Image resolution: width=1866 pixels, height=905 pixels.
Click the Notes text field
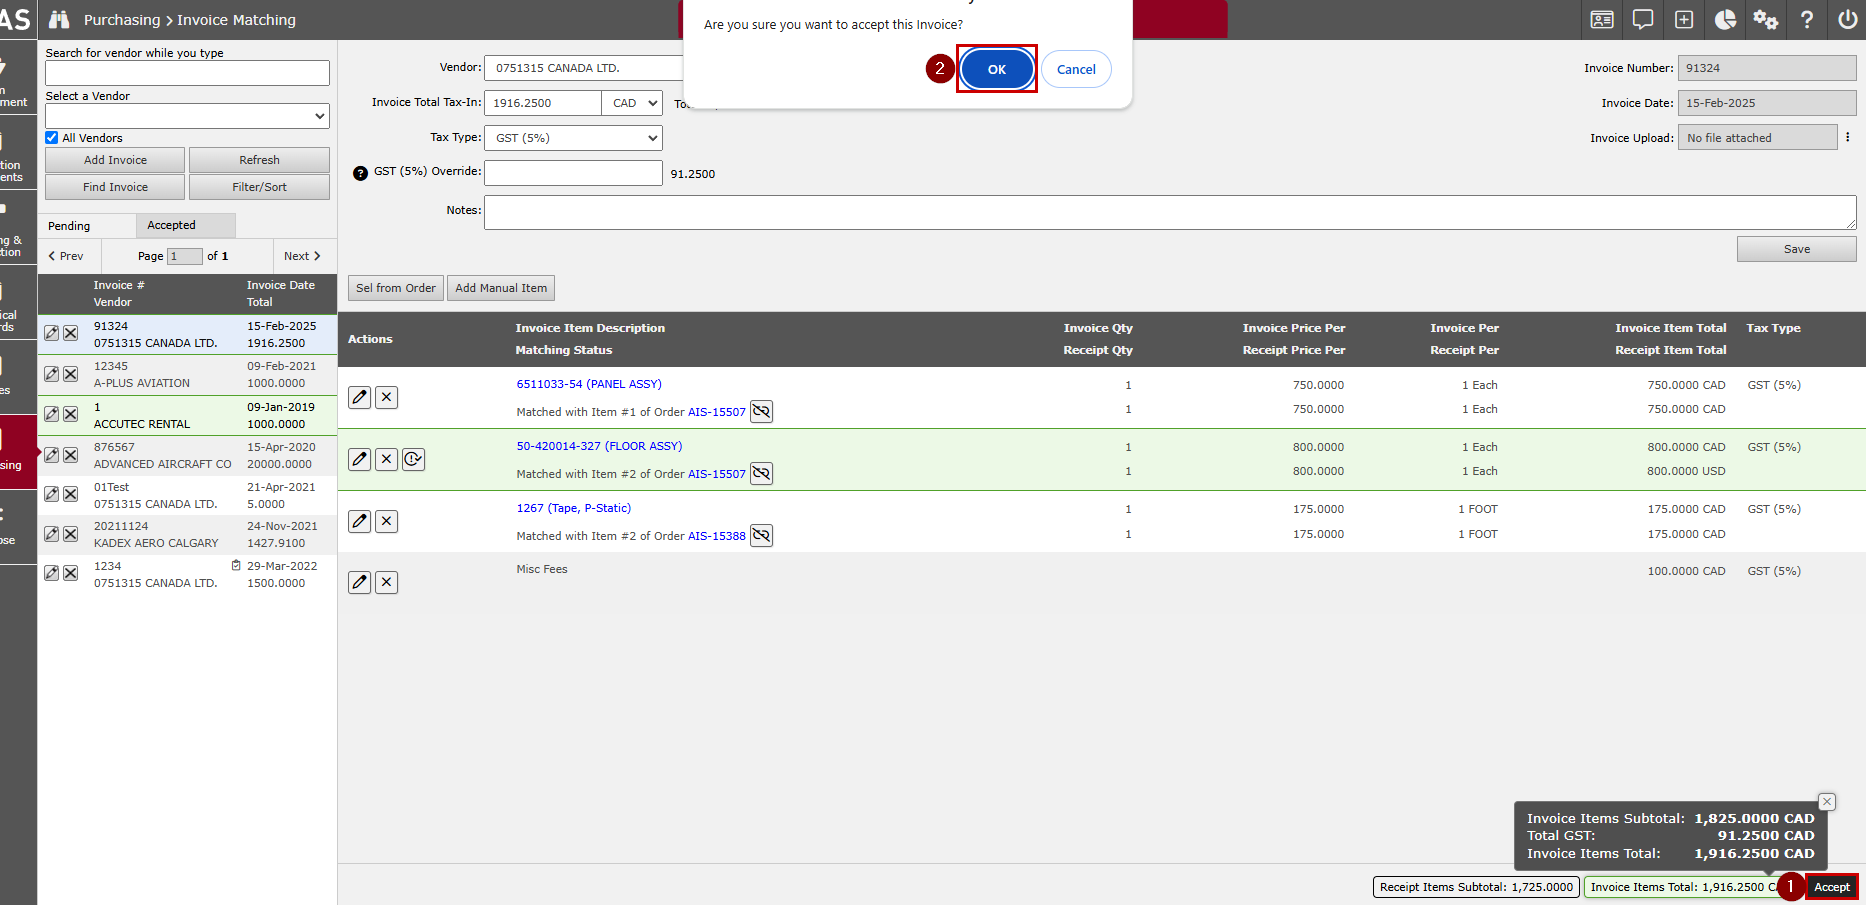pyautogui.click(x=1169, y=212)
